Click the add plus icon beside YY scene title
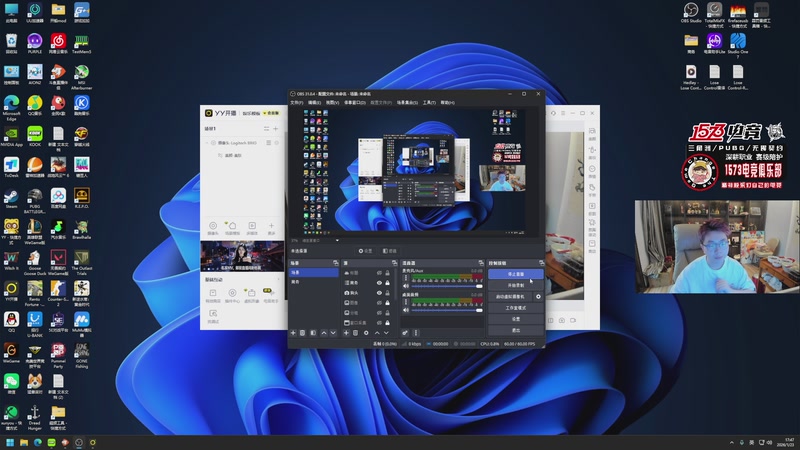Image resolution: width=800 pixels, height=450 pixels. tap(276, 129)
